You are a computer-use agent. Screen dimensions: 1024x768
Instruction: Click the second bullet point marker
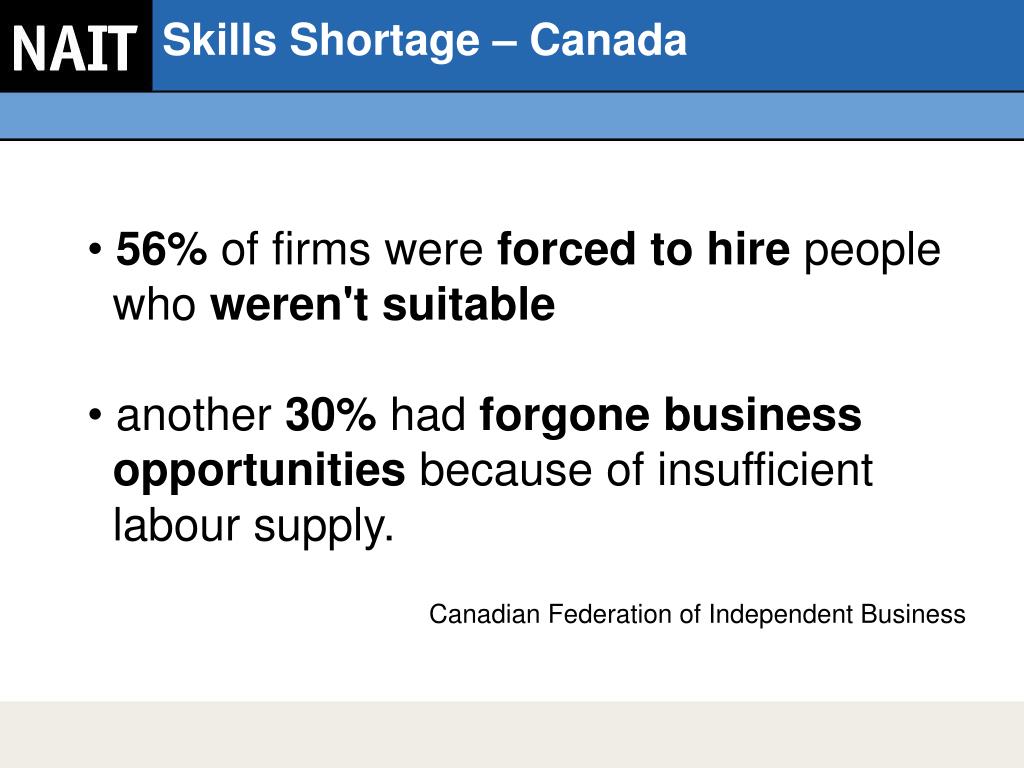[x=95, y=415]
